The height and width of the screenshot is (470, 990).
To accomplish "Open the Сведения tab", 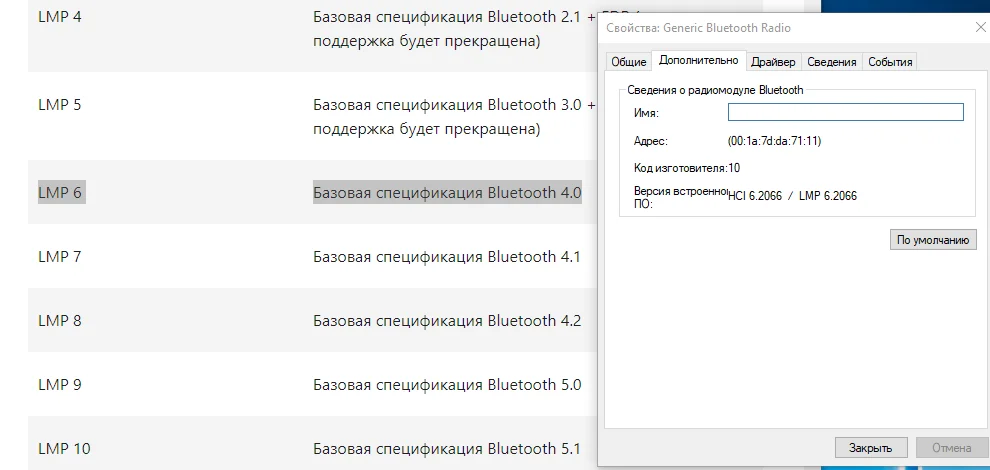I will tap(832, 61).
